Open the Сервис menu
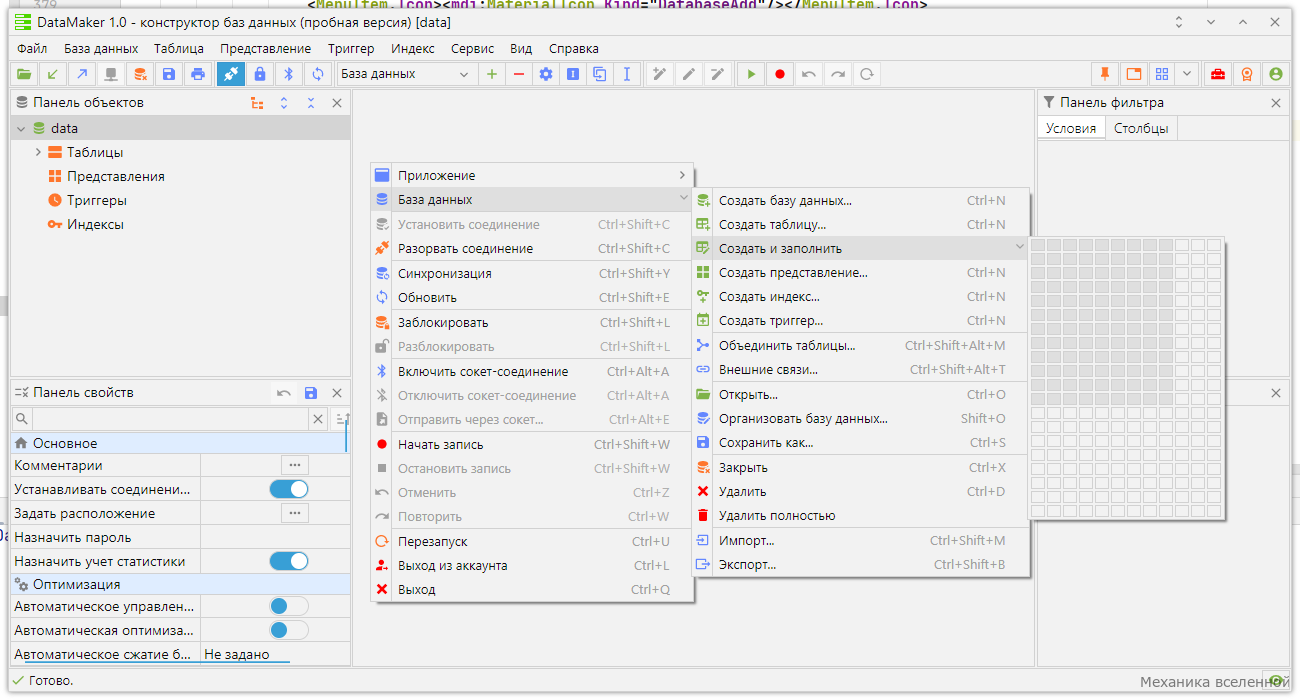1300x700 pixels. click(472, 48)
